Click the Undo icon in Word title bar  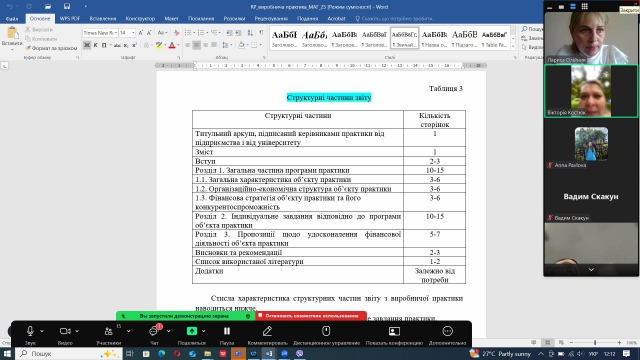point(10,7)
